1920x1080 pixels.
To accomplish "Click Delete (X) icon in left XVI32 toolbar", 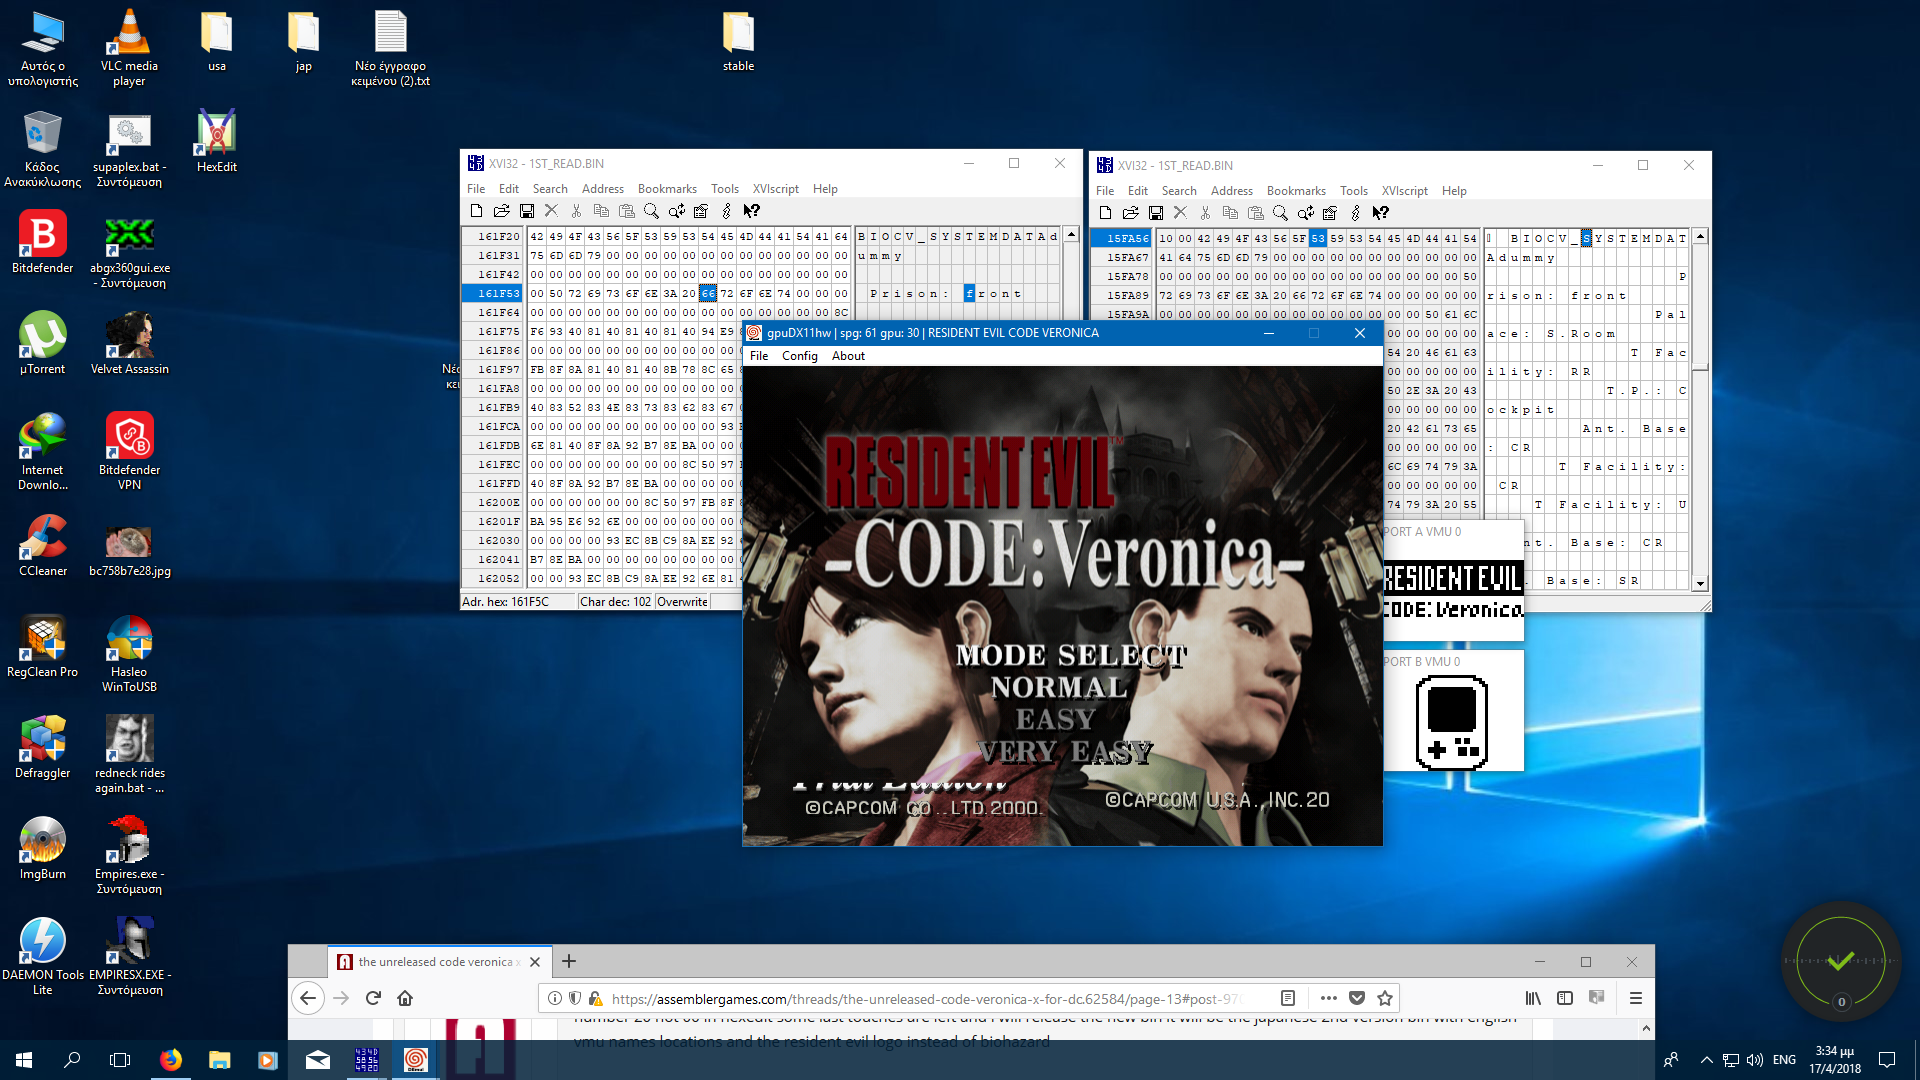I will click(551, 211).
